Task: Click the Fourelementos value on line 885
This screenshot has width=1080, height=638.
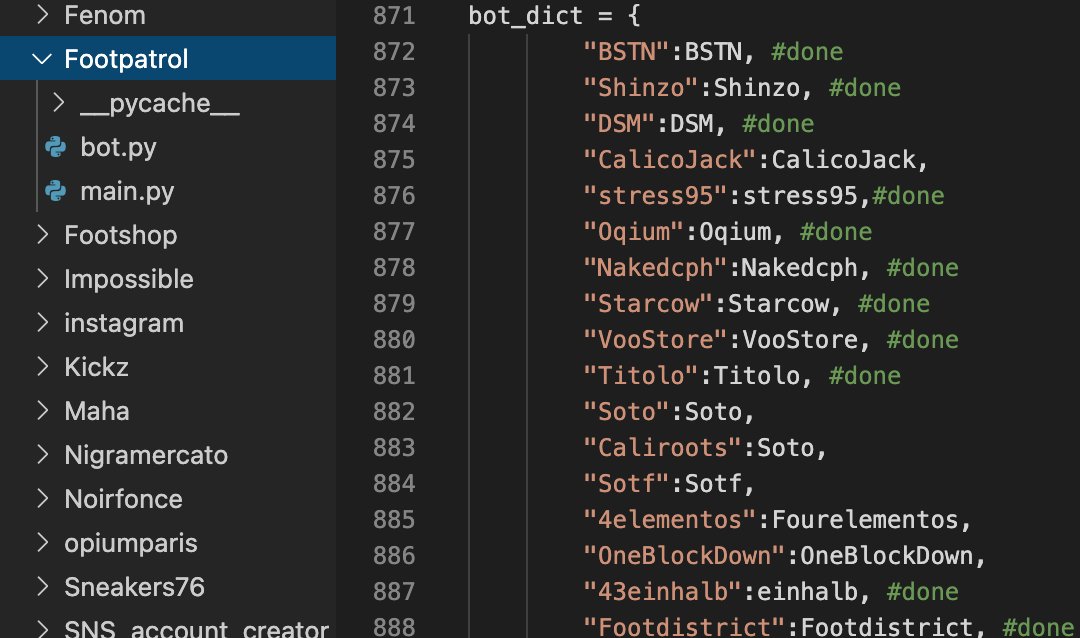Action: [864, 519]
